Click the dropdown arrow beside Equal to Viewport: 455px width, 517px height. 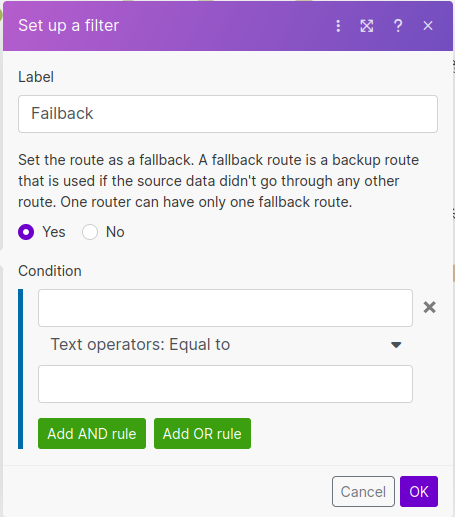pos(396,345)
